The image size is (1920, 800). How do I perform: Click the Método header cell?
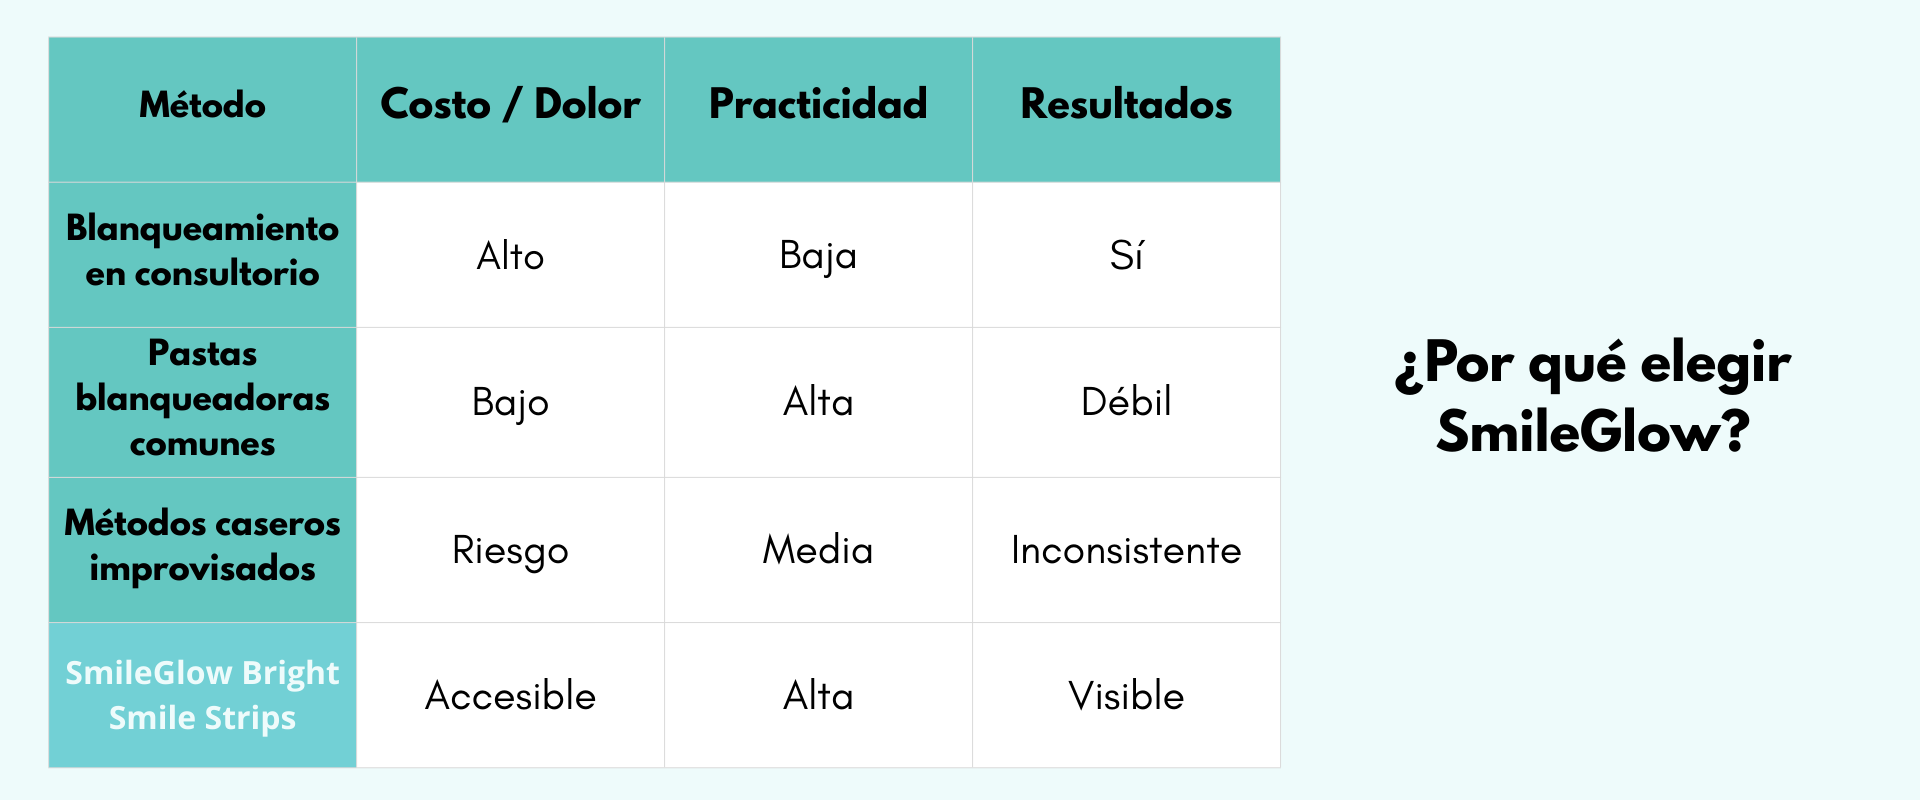click(x=202, y=105)
